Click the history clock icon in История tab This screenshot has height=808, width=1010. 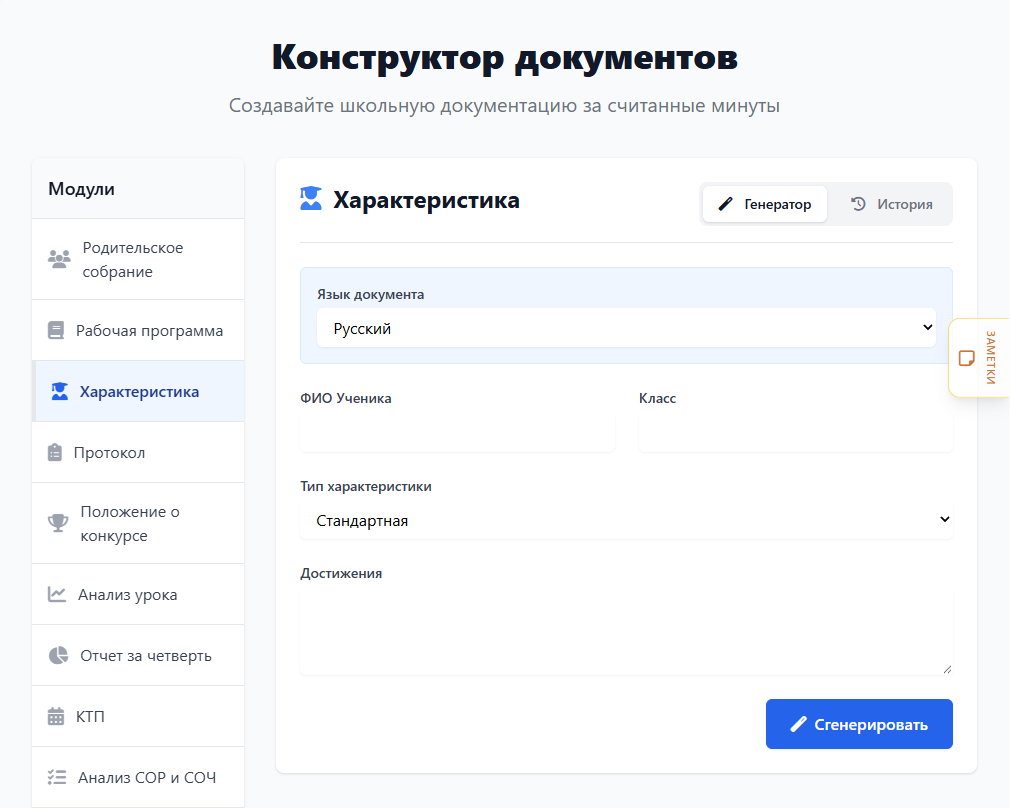[x=858, y=204]
